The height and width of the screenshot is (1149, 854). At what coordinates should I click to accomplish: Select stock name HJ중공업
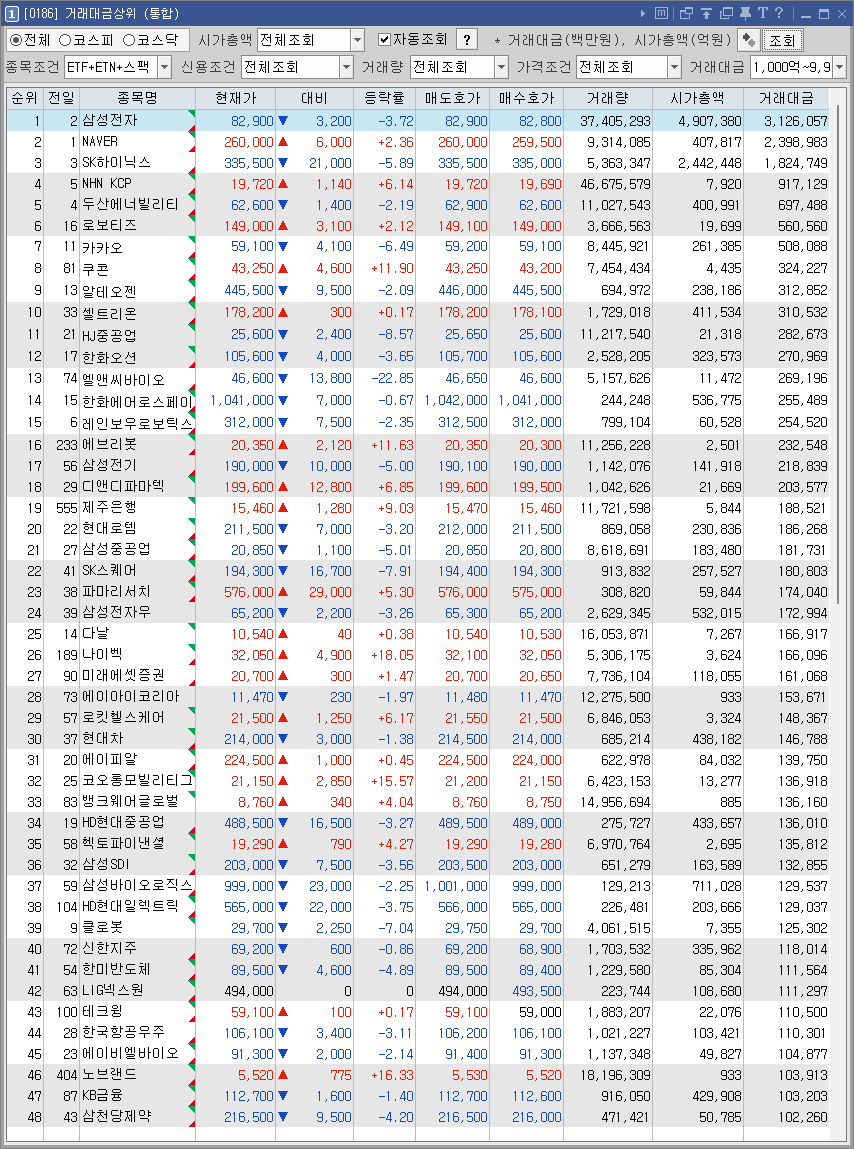109,335
